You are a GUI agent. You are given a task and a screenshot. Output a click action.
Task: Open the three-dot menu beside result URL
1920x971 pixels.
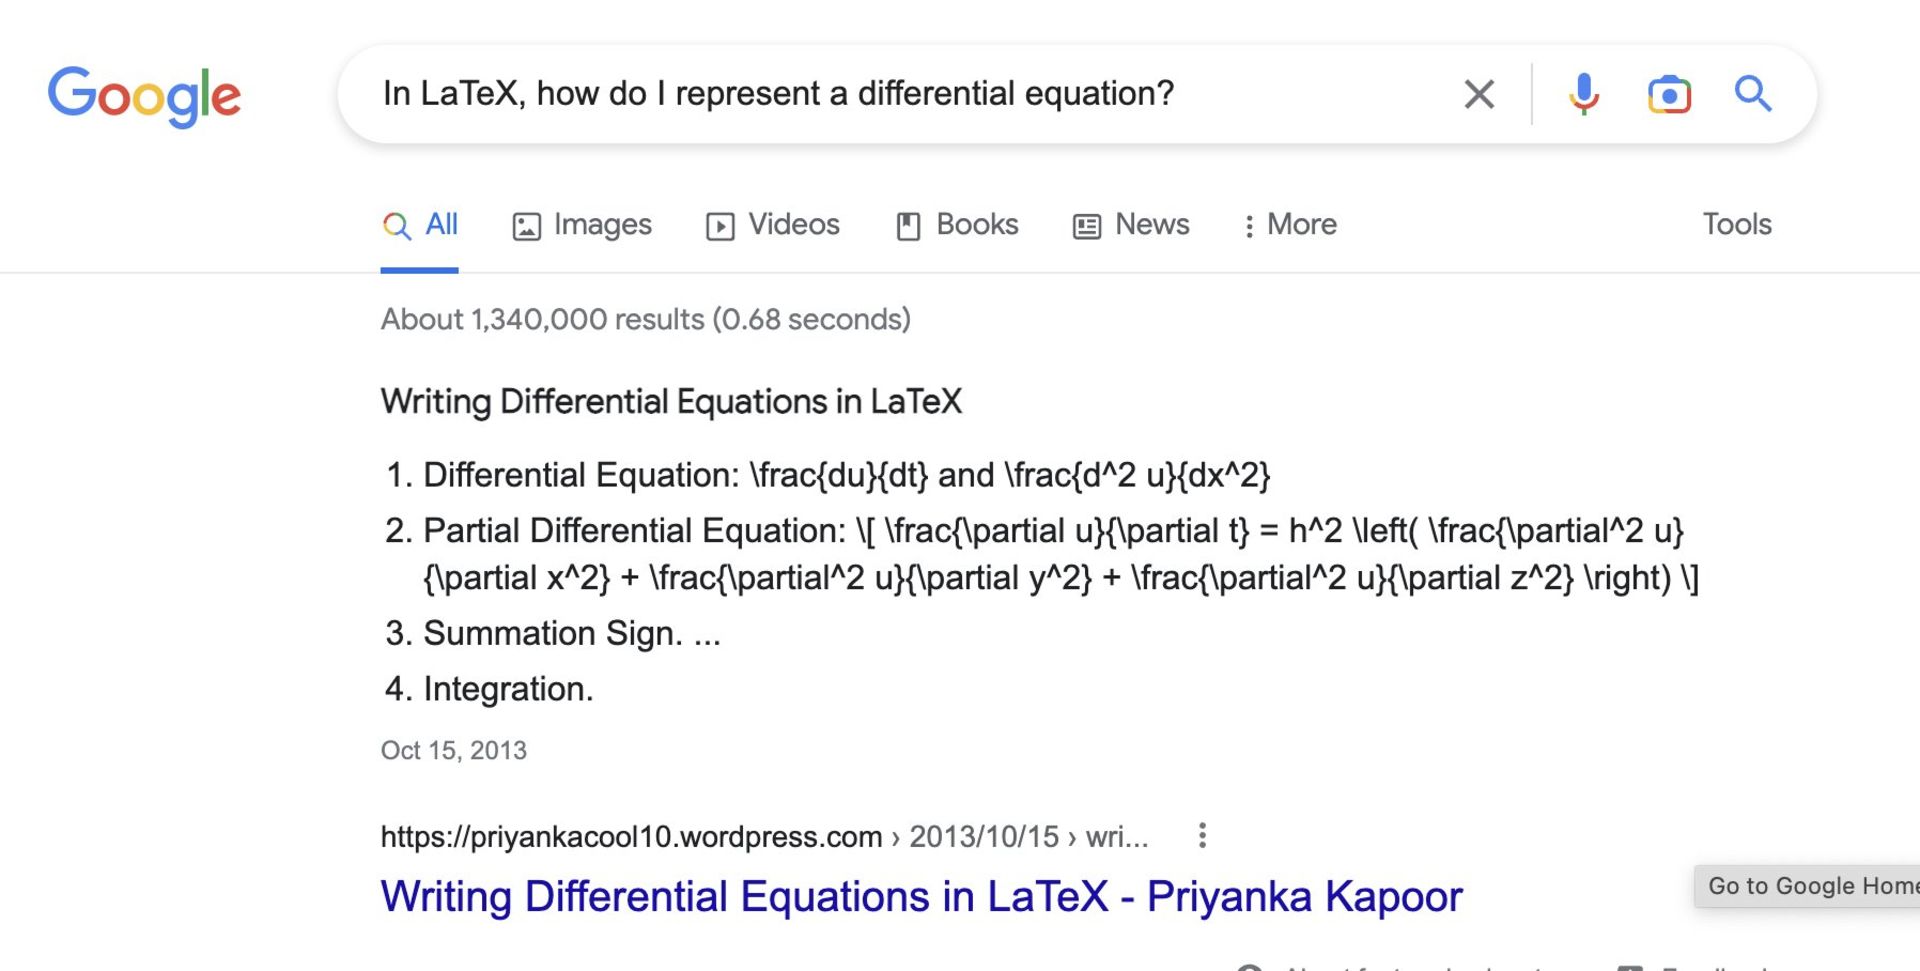point(1202,836)
